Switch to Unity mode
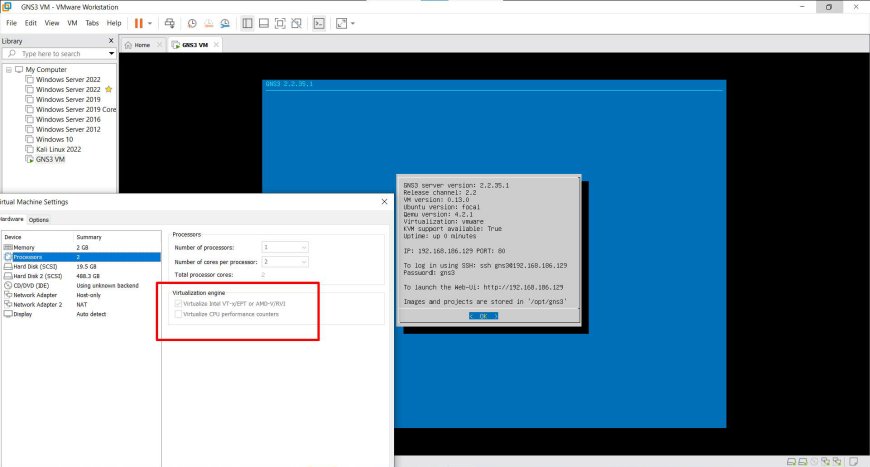 (x=296, y=23)
